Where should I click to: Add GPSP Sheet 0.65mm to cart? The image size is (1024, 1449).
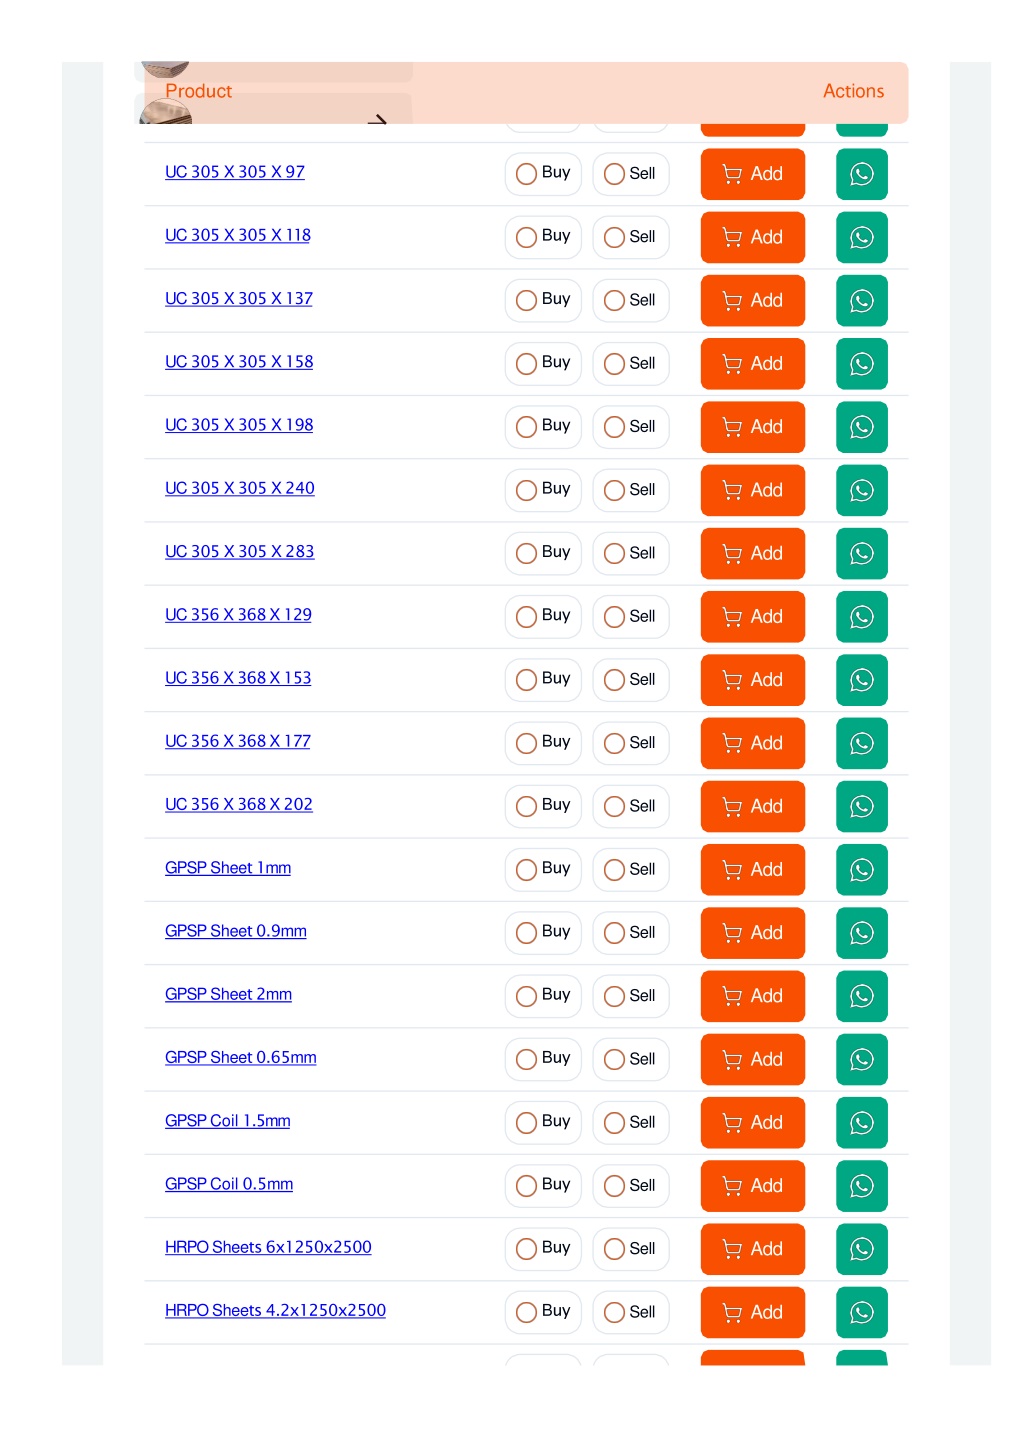point(752,1060)
